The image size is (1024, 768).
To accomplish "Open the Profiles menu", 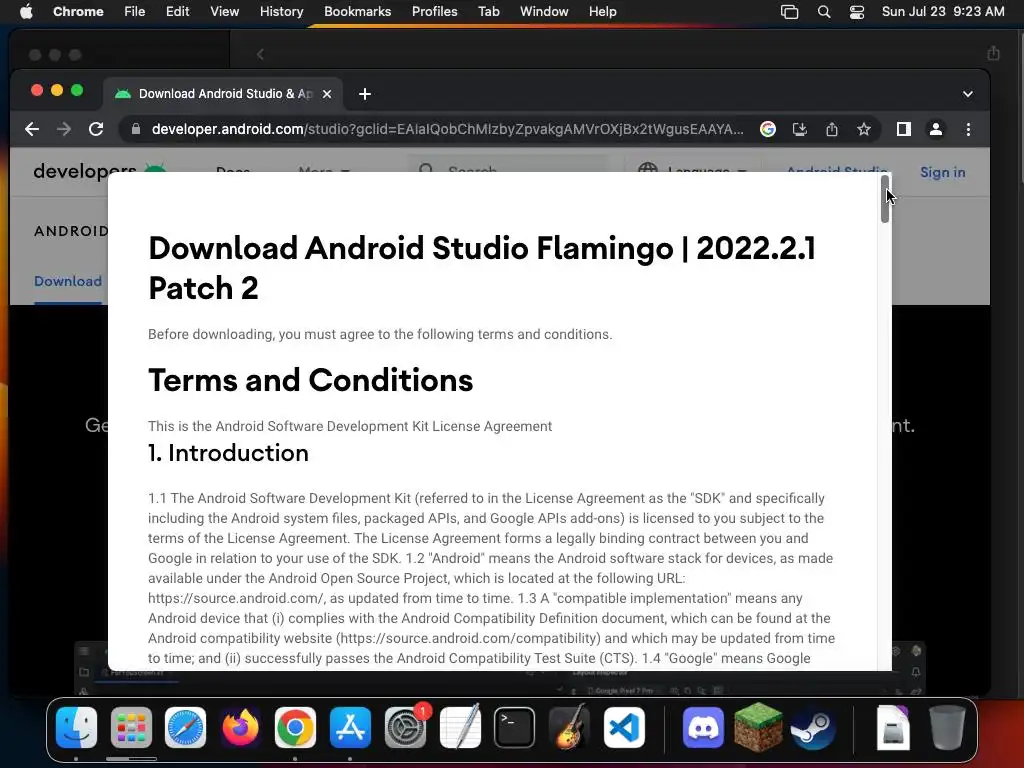I will [434, 12].
